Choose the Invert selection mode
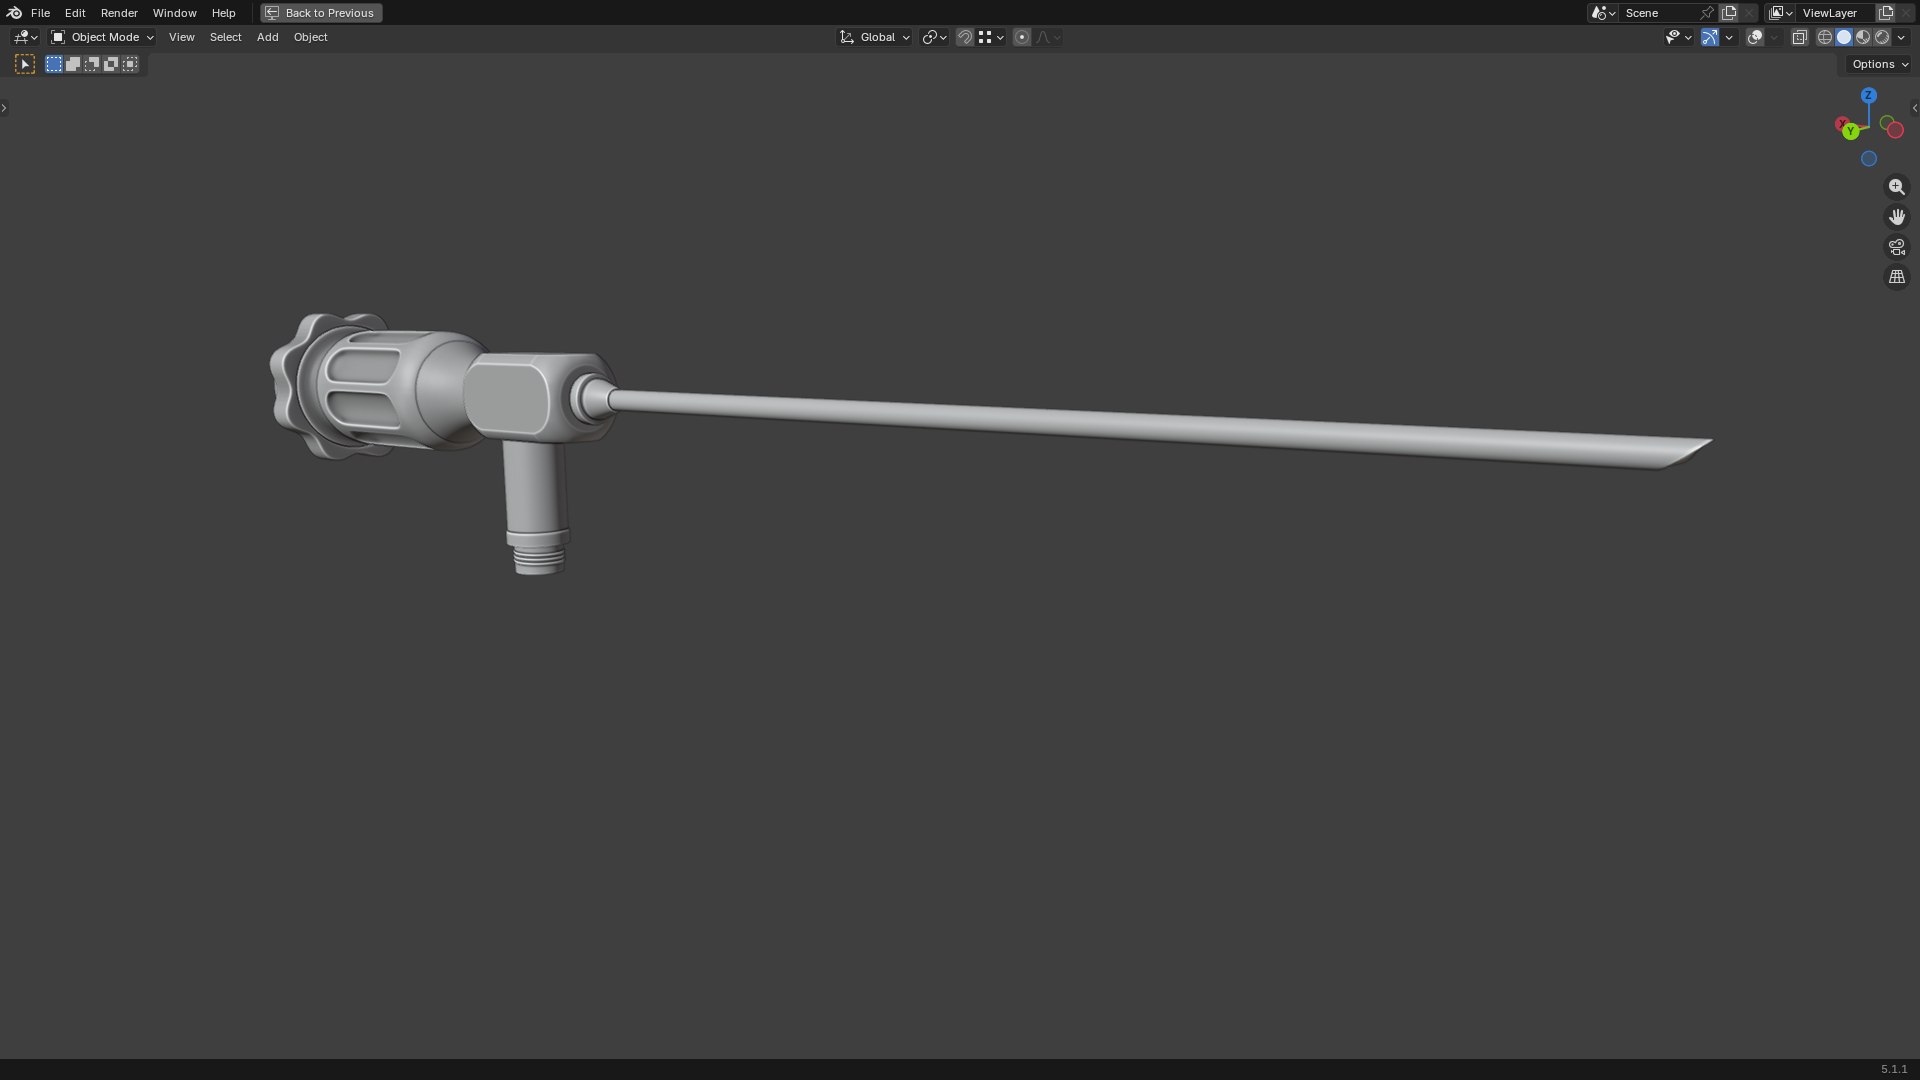This screenshot has height=1080, width=1920. point(111,64)
